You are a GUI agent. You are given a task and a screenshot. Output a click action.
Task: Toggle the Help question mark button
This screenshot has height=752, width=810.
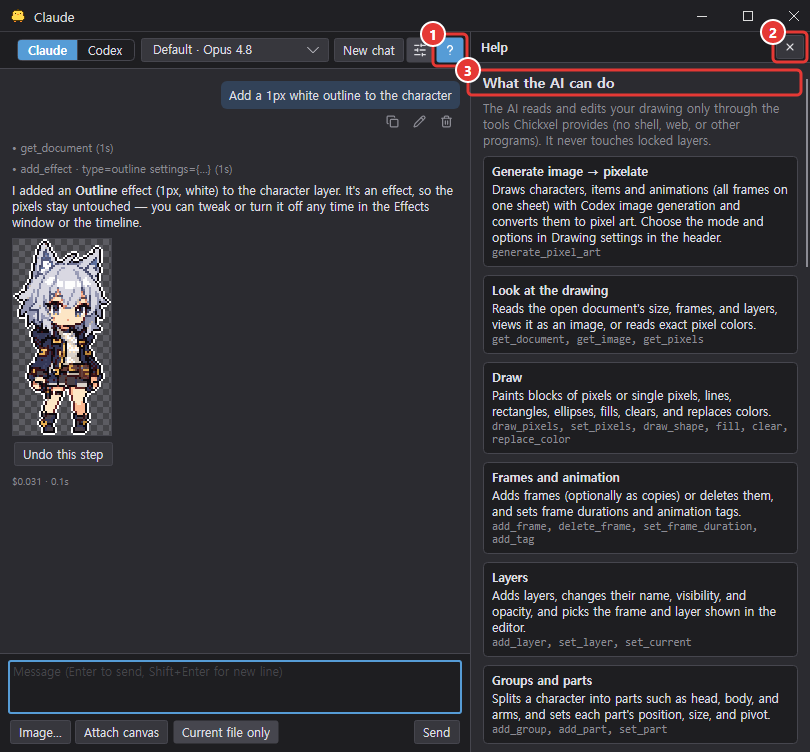[x=450, y=50]
